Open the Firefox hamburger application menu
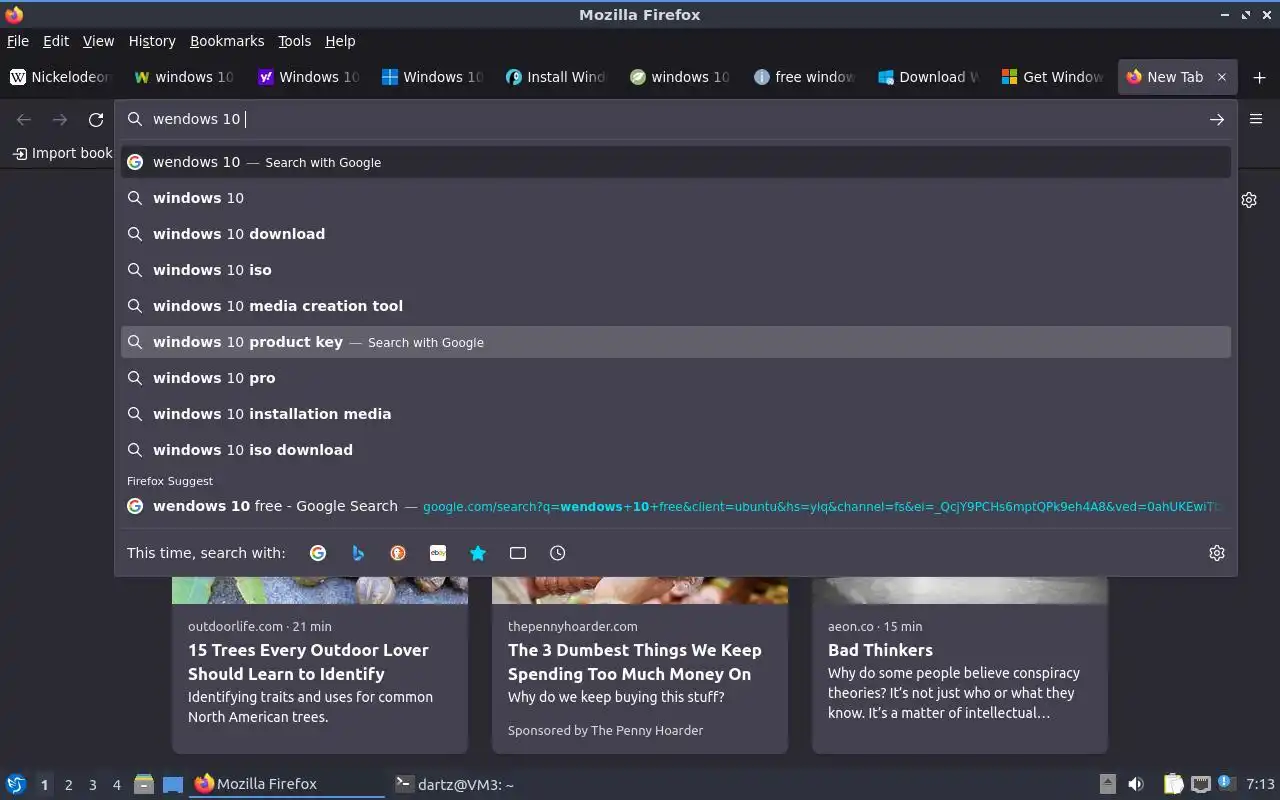1280x800 pixels. [x=1256, y=119]
